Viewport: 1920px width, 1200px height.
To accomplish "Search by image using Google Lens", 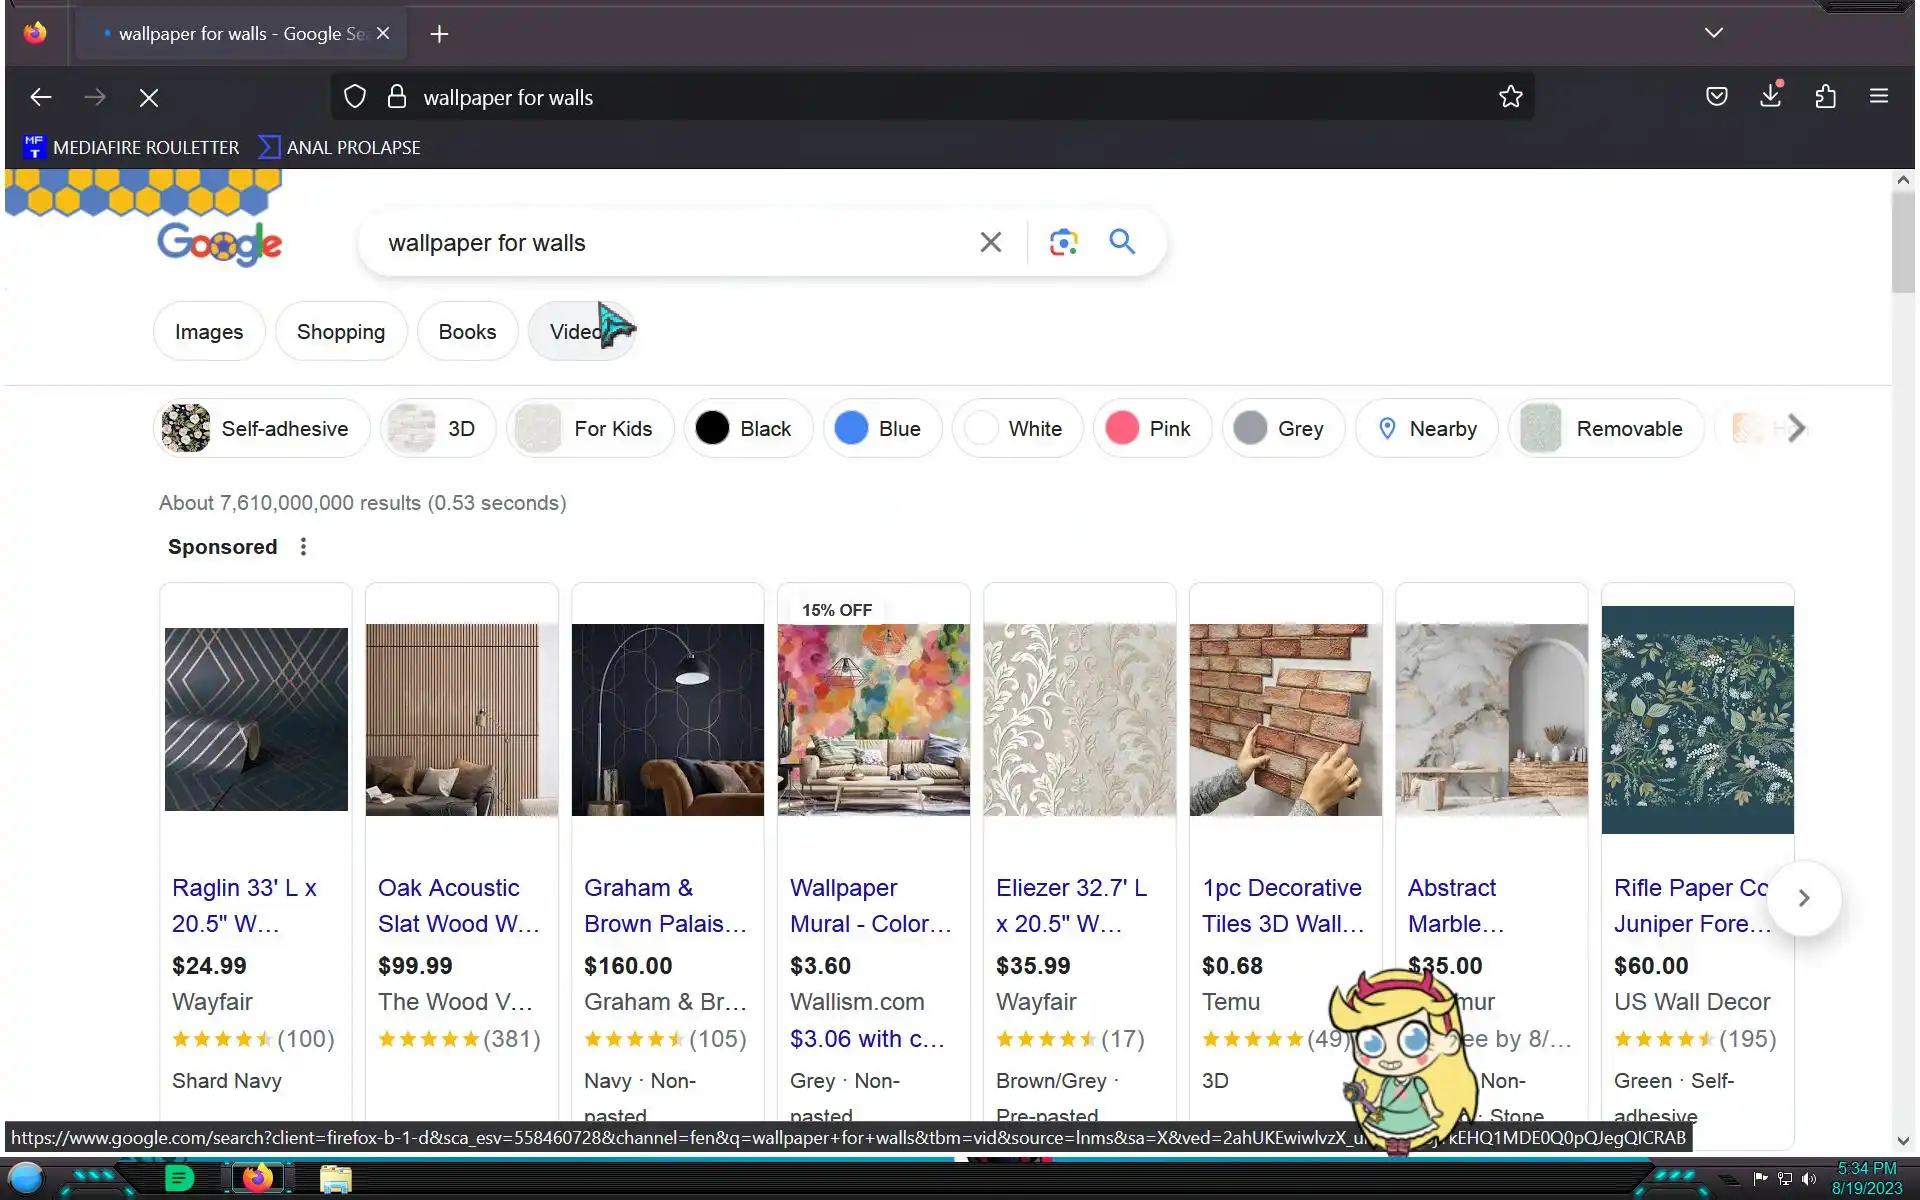I will 1063,242.
